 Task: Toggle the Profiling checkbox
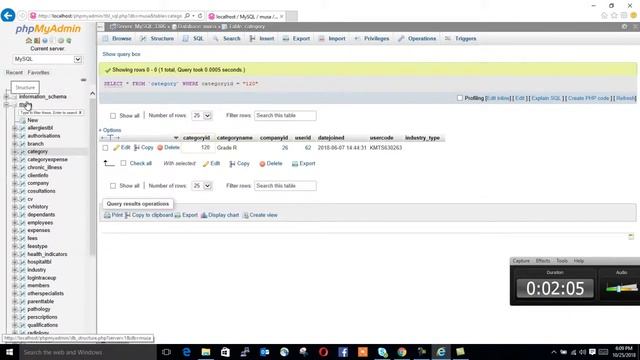(460, 98)
